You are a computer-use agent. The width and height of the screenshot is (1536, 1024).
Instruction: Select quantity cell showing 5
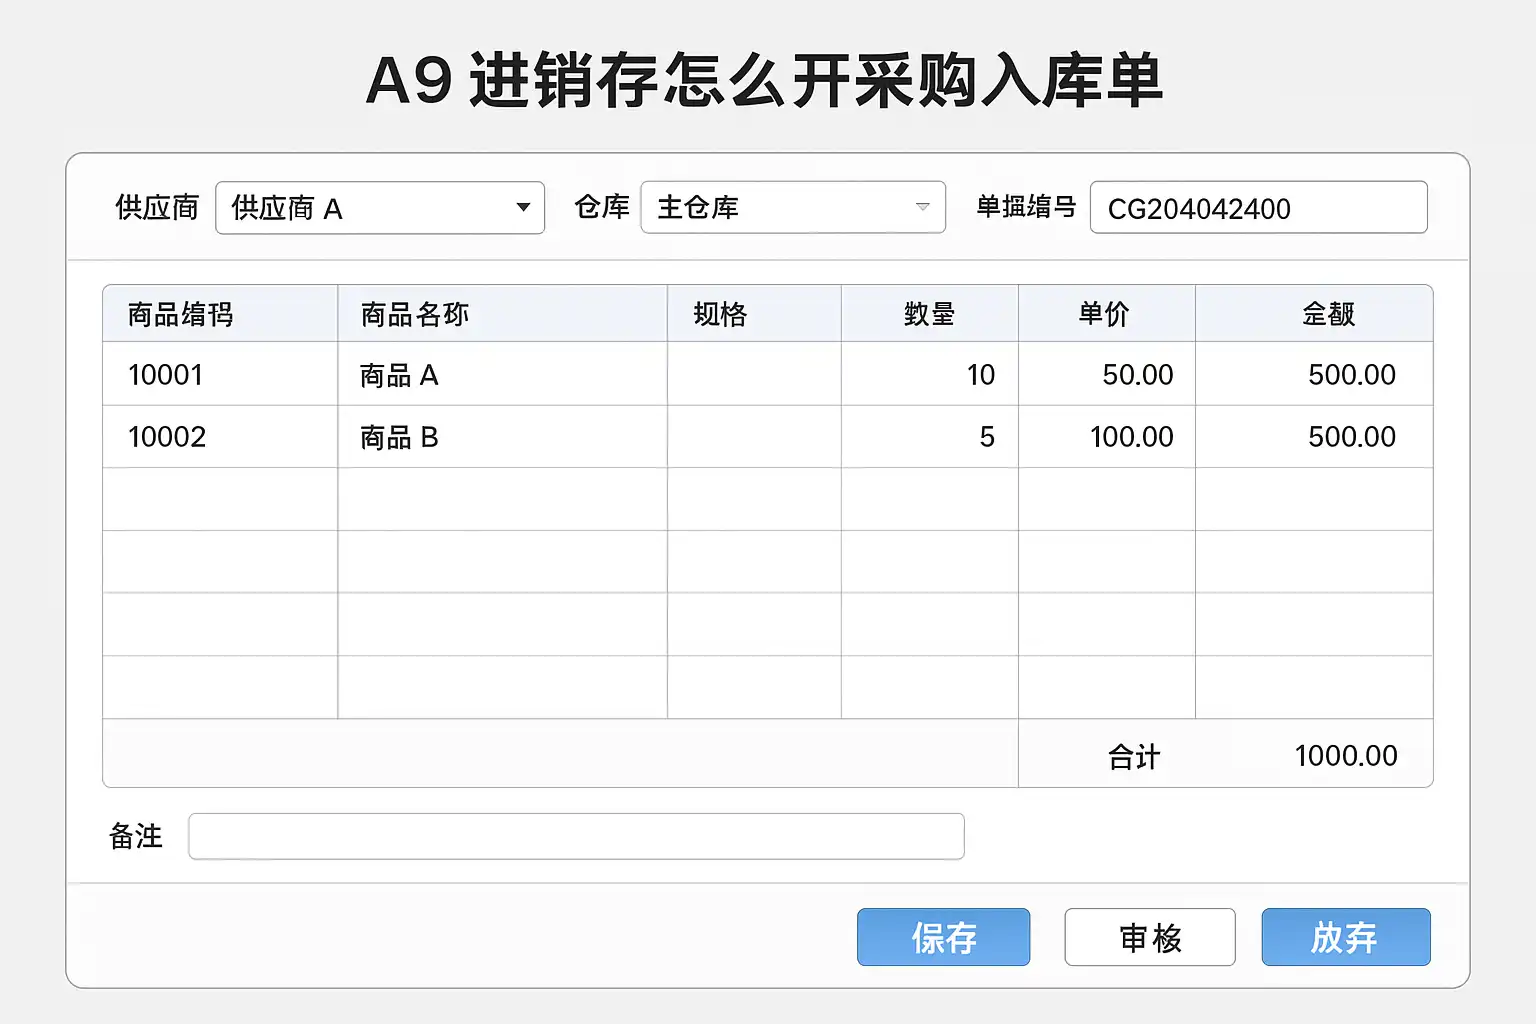[x=929, y=437]
